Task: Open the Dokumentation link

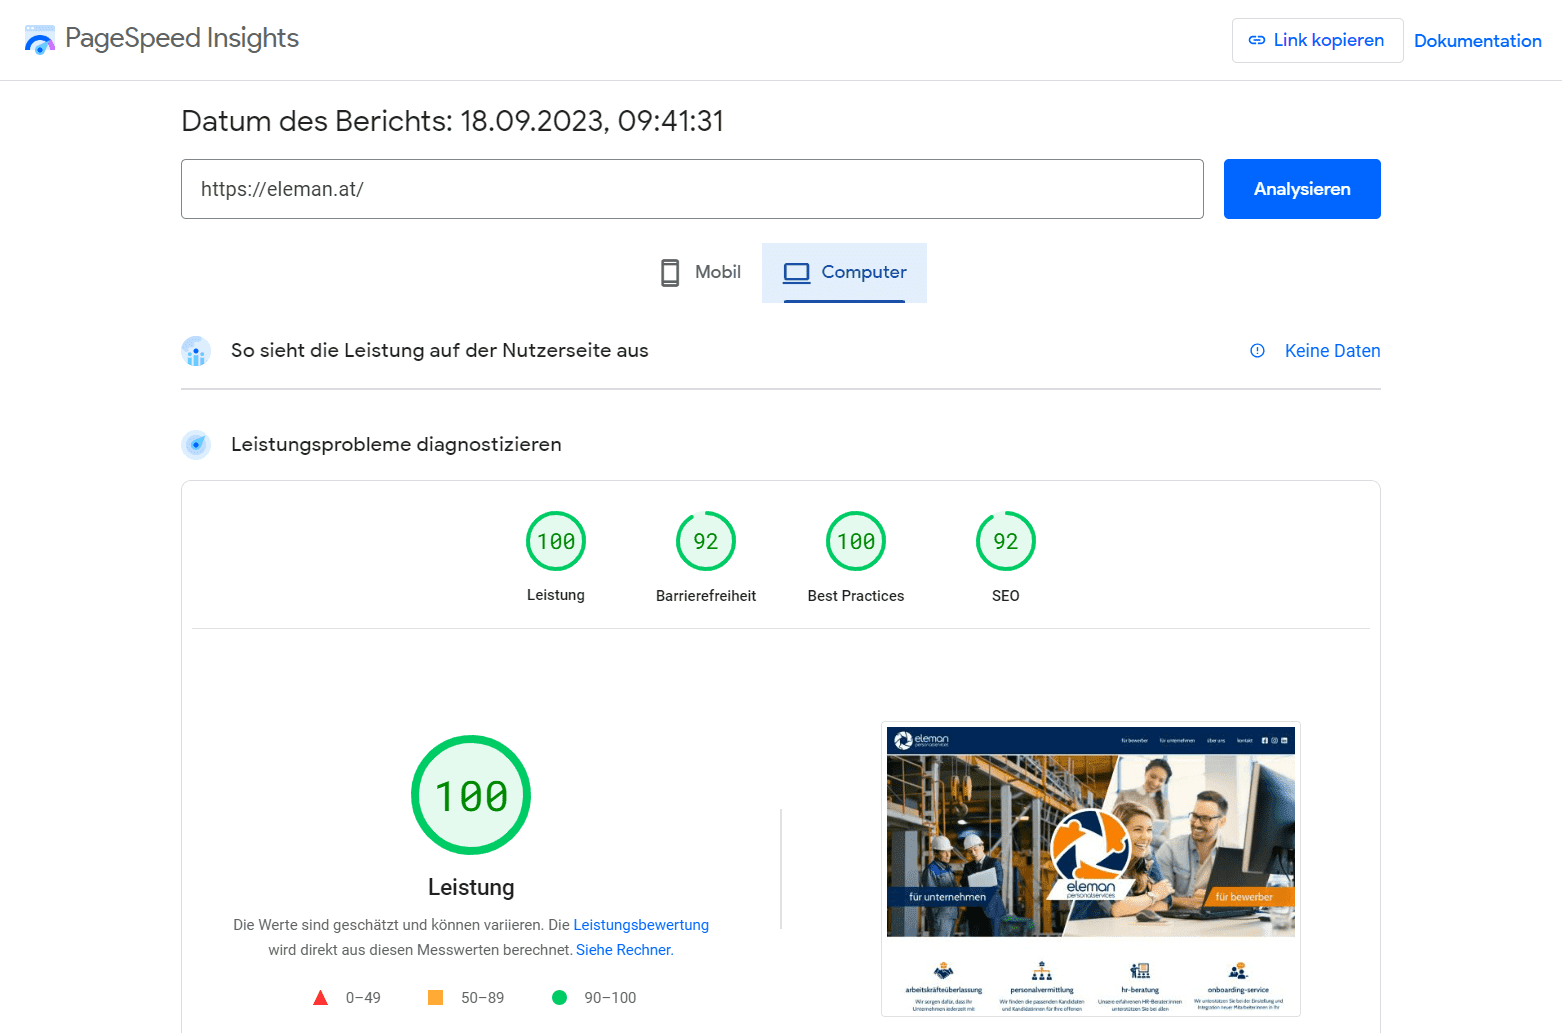Action: click(x=1477, y=41)
